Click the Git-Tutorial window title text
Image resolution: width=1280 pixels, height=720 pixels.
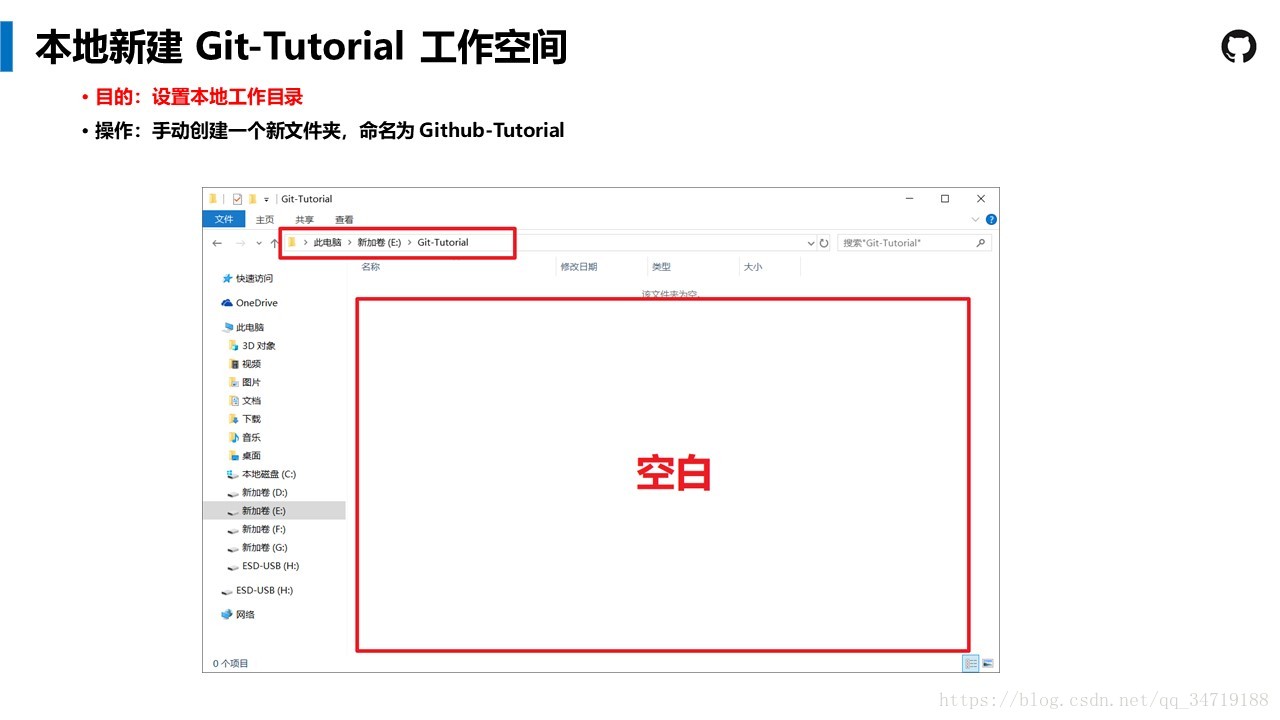click(x=307, y=199)
